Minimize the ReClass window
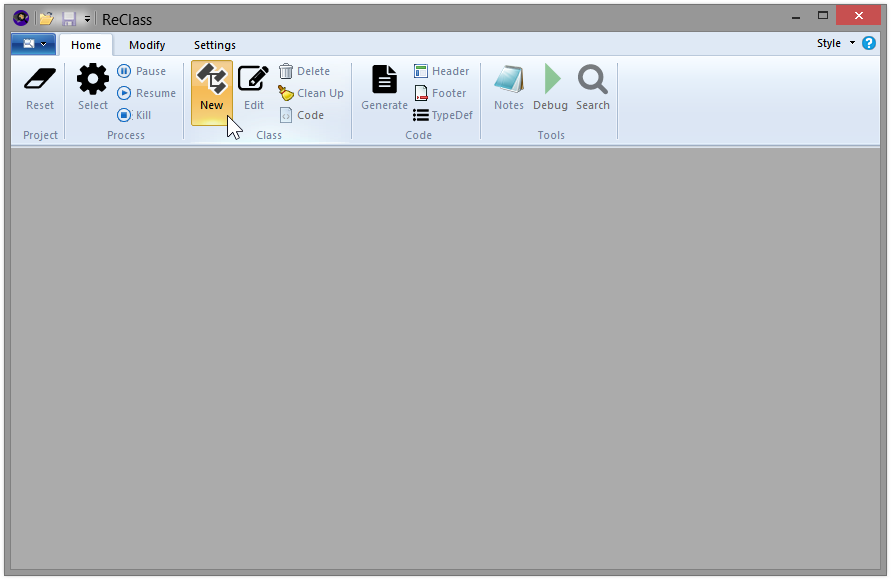 click(796, 17)
